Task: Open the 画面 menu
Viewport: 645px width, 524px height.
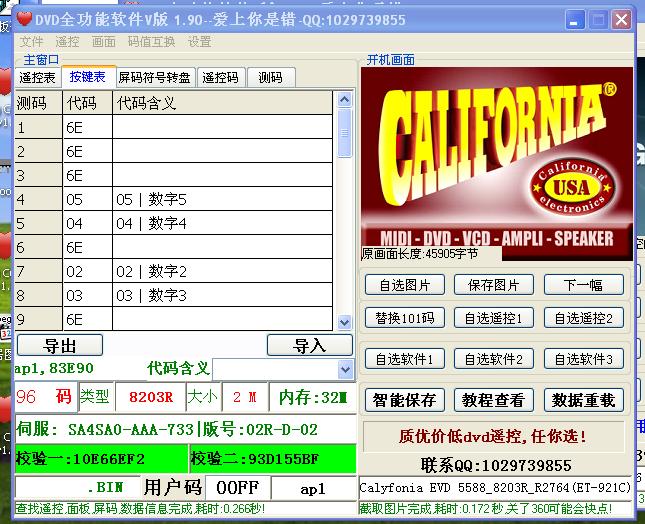Action: click(x=104, y=42)
